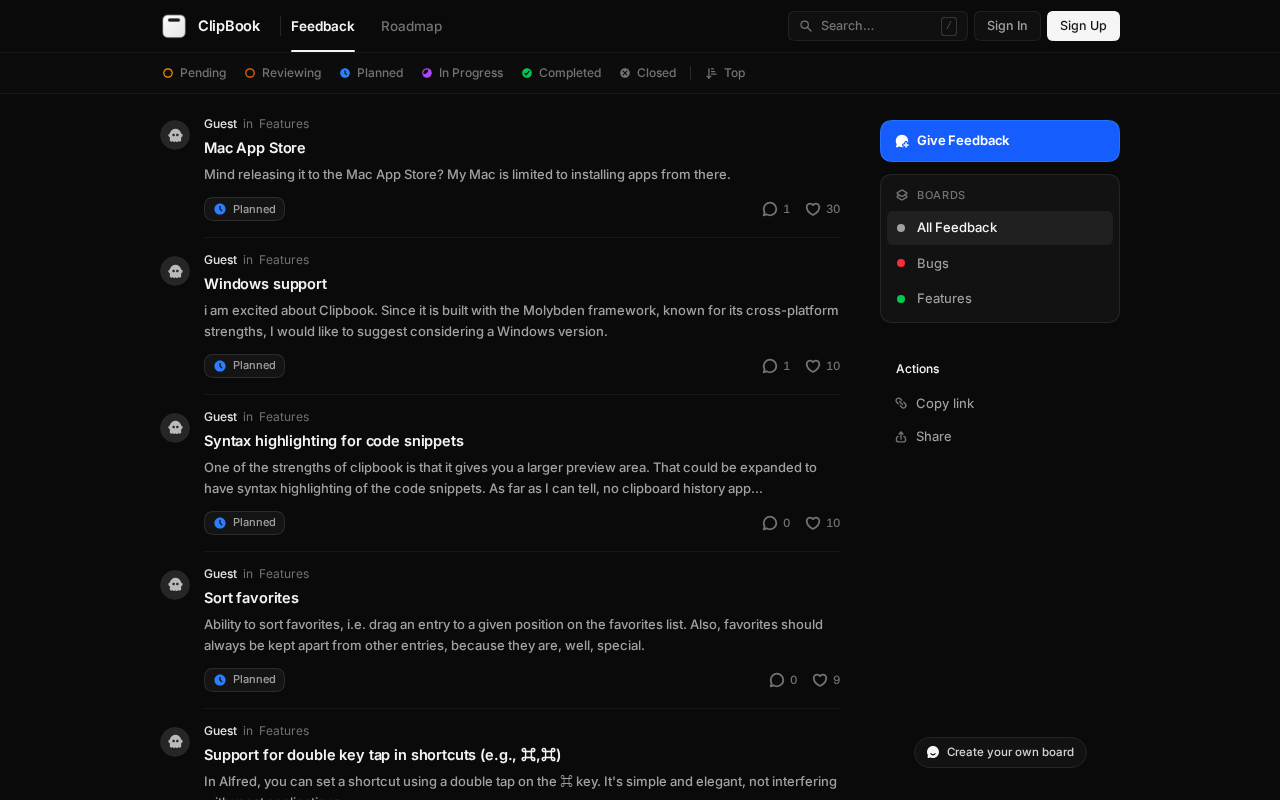Open the Mac App Store post

255,148
